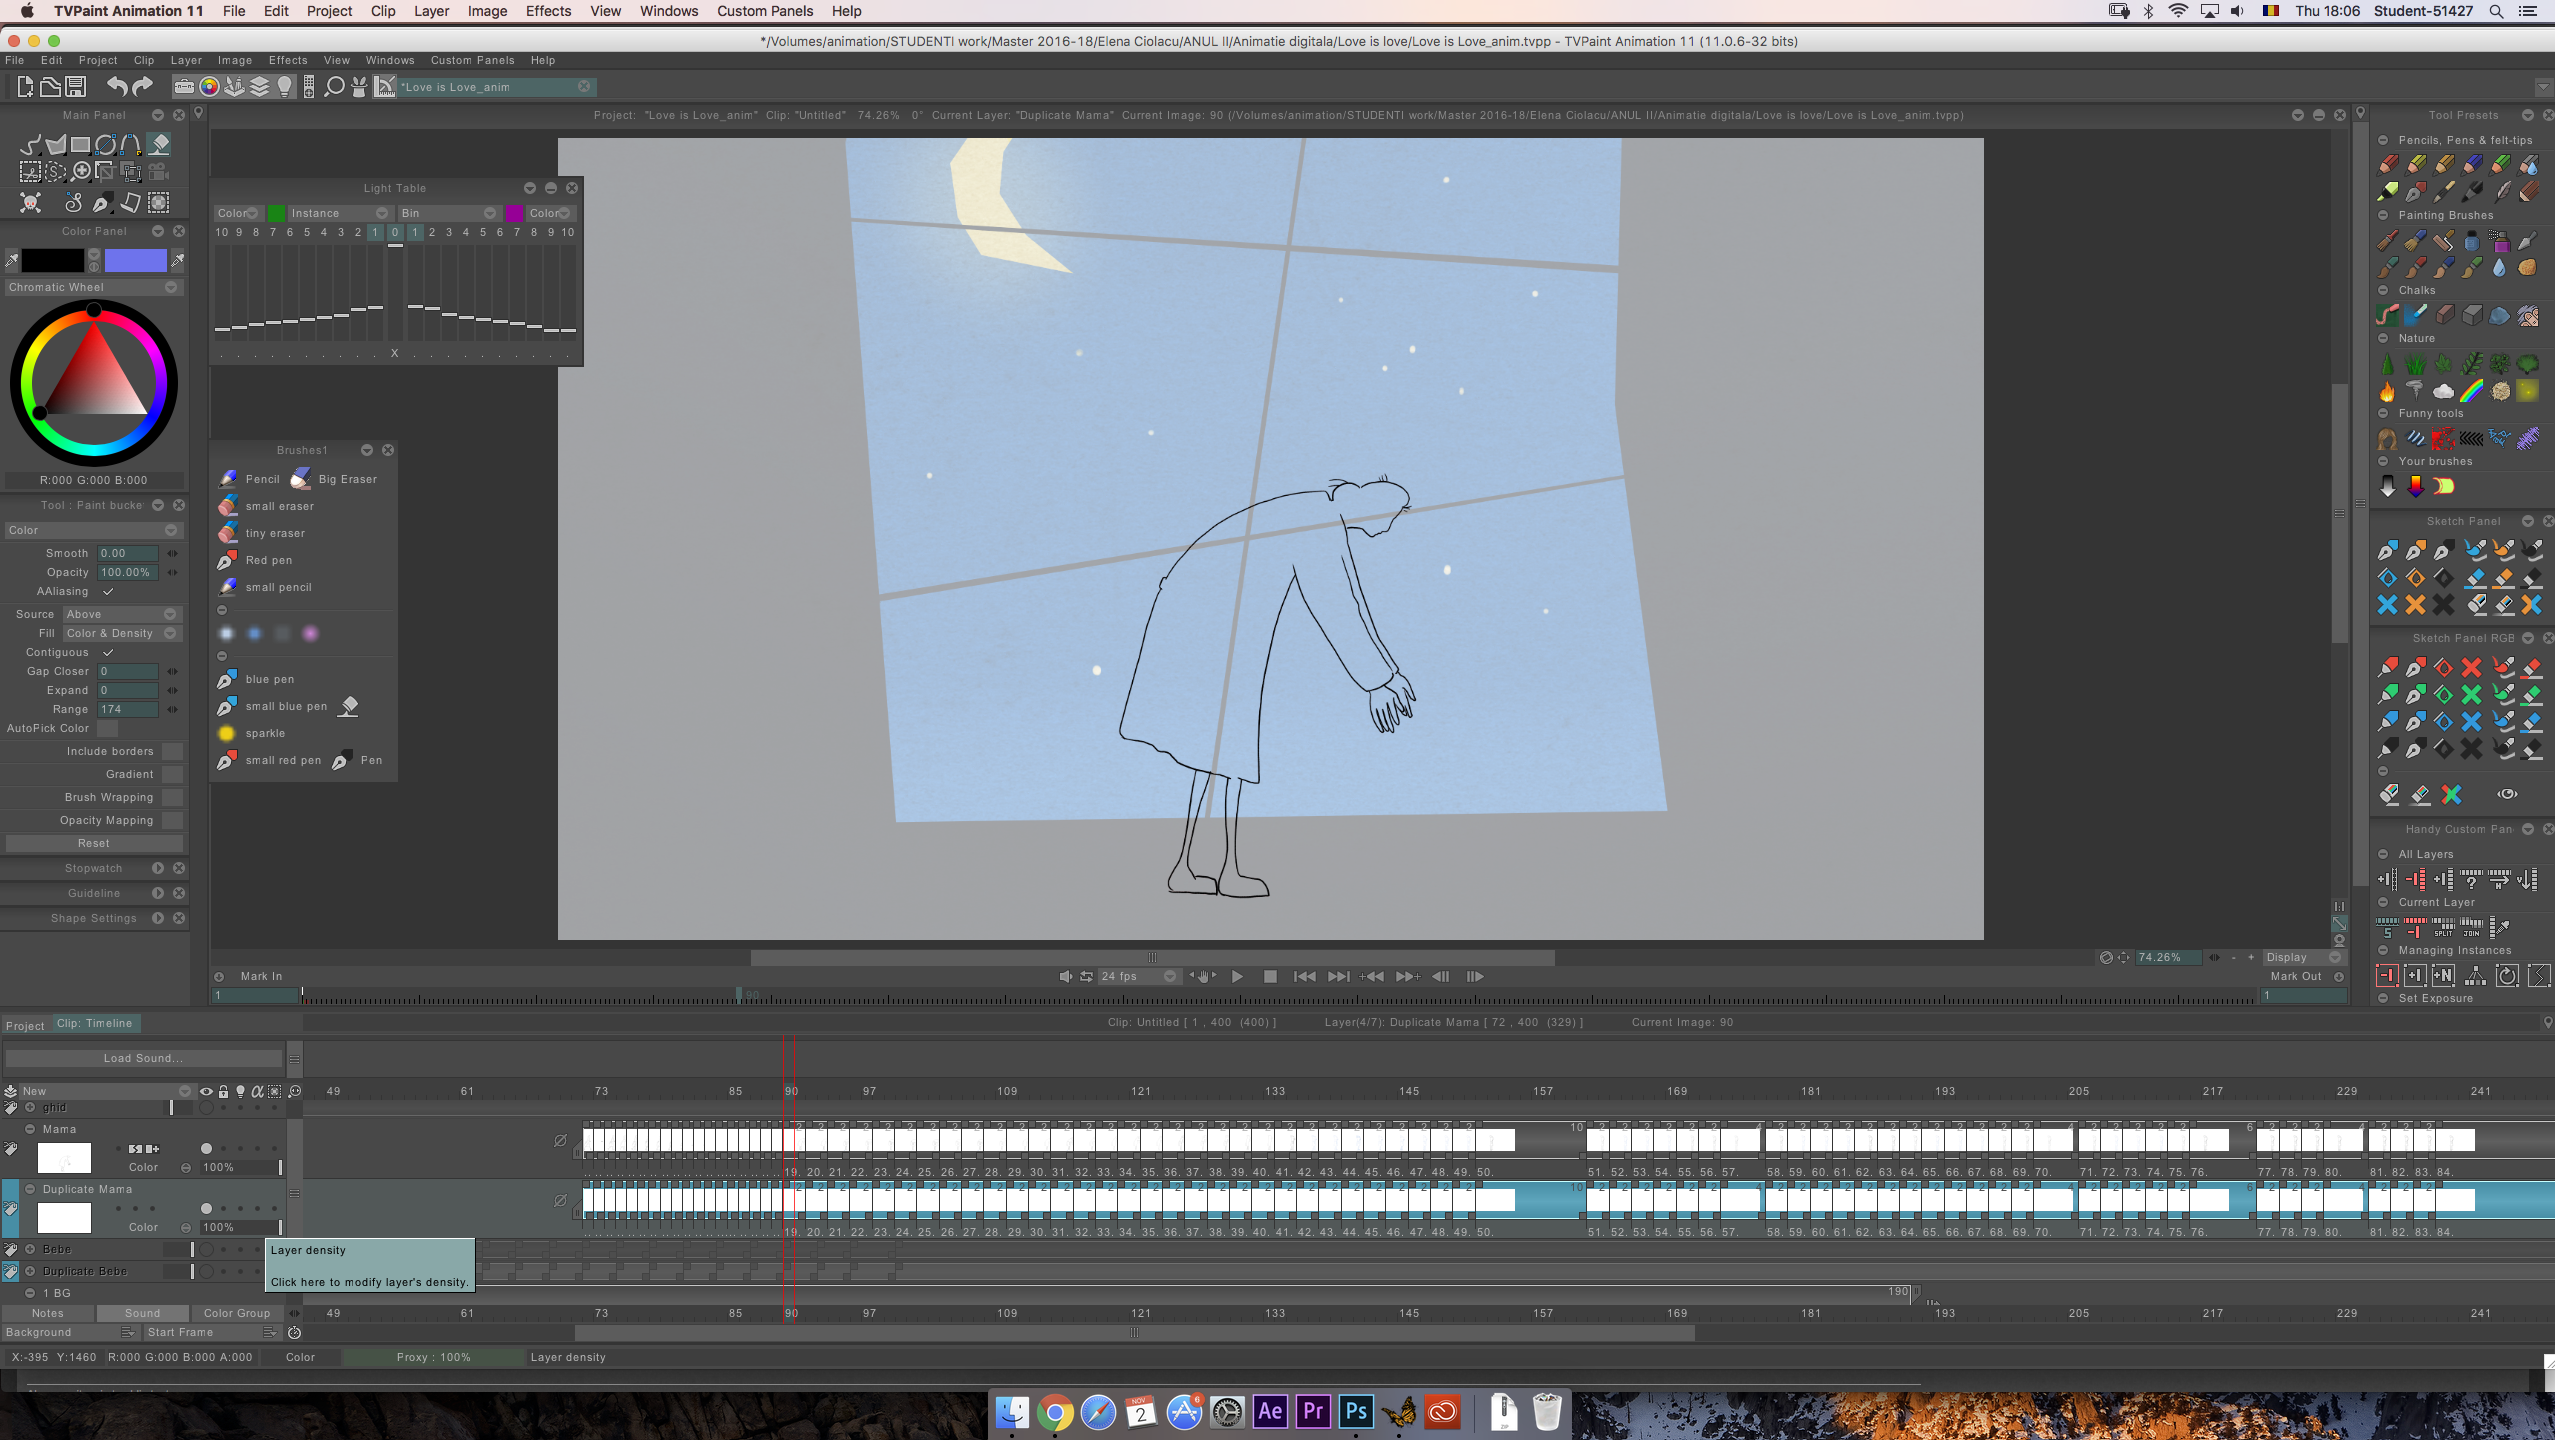The image size is (2555, 1440).
Task: Click the black A-pen color swatch
Action: pos(53,261)
